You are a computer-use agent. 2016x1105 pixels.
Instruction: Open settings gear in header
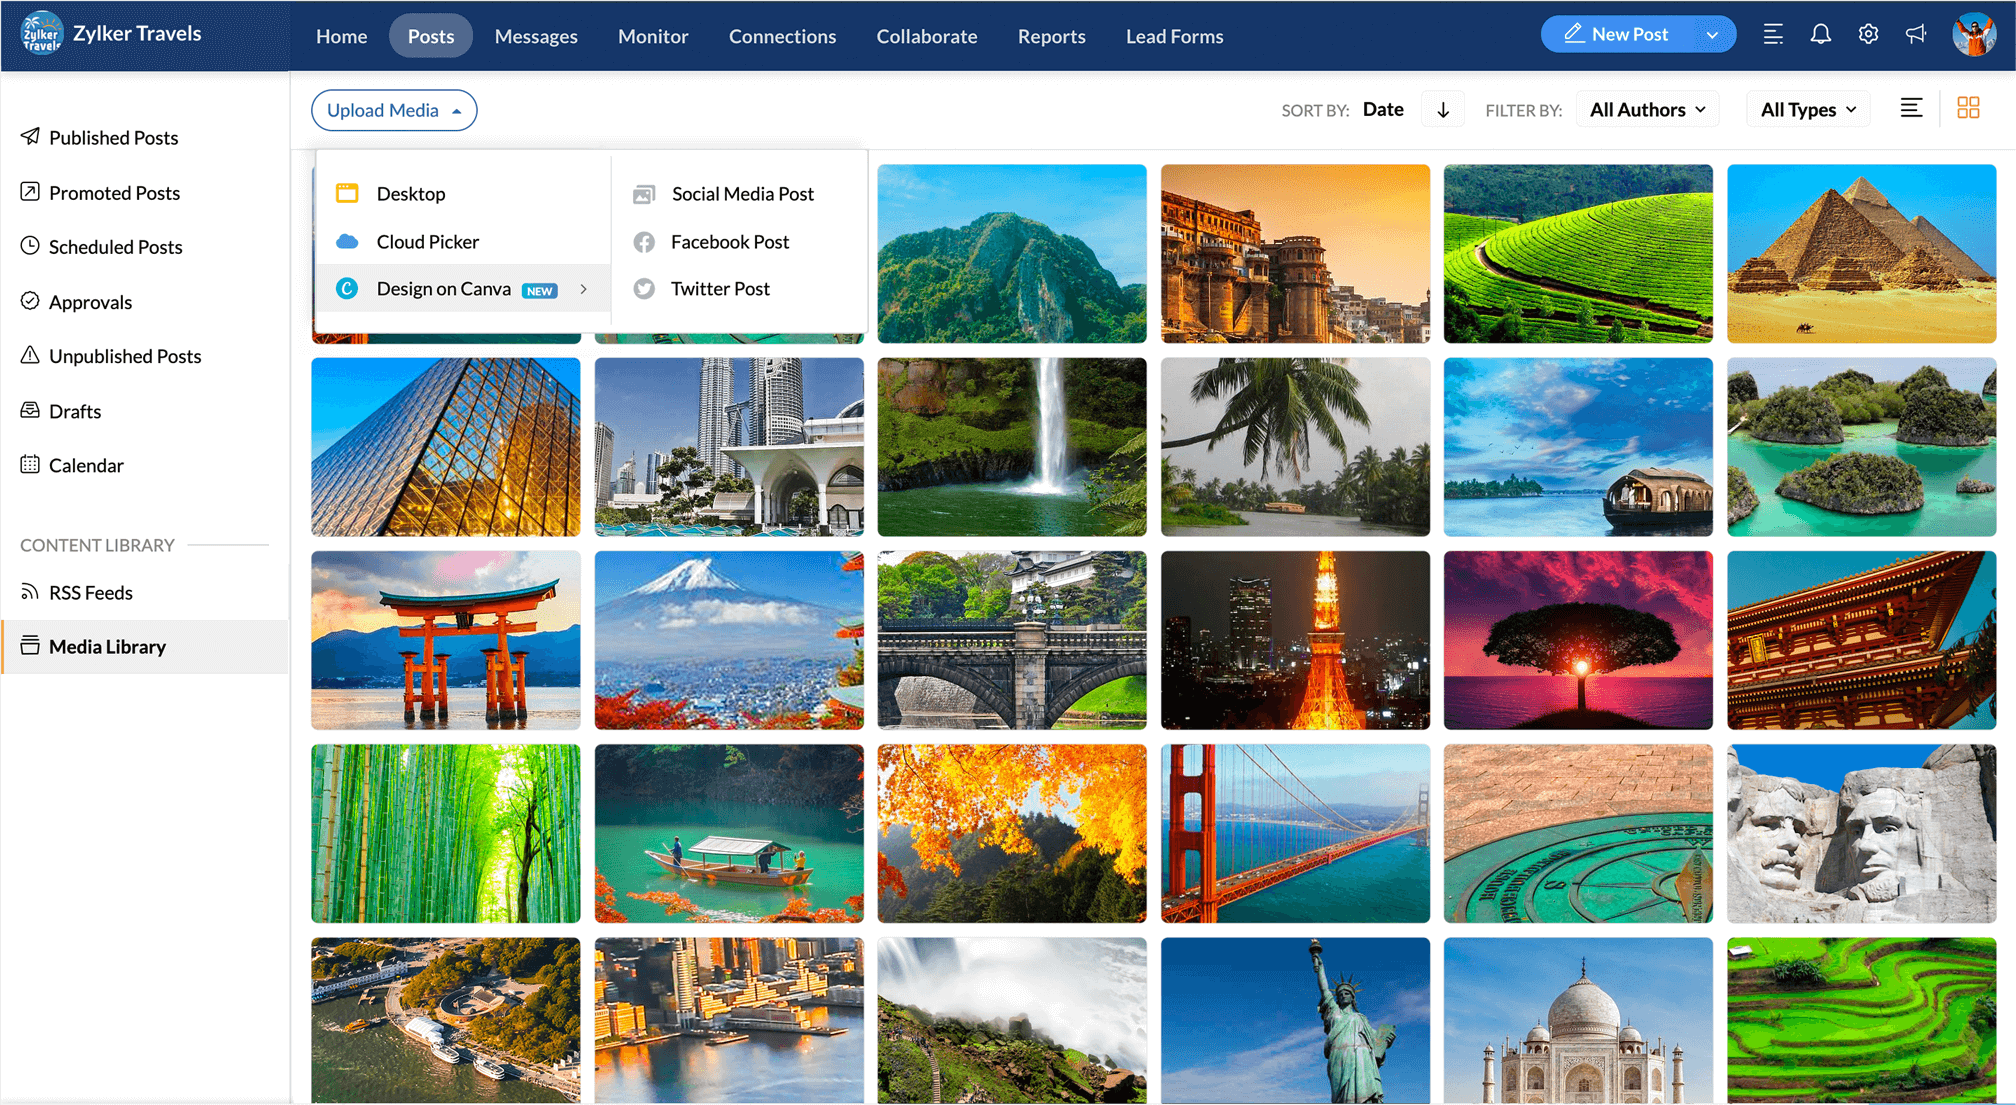[1868, 35]
